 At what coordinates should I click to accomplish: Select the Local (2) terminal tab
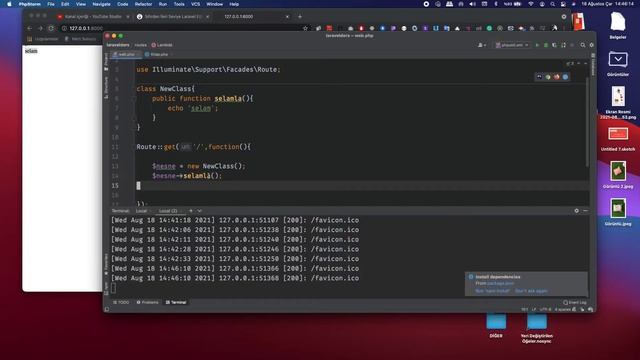pos(168,211)
